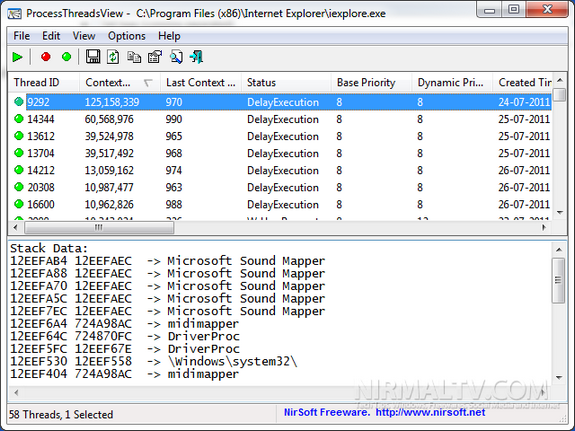Select thread row 14212
This screenshot has height=431, width=575.
click(280, 170)
